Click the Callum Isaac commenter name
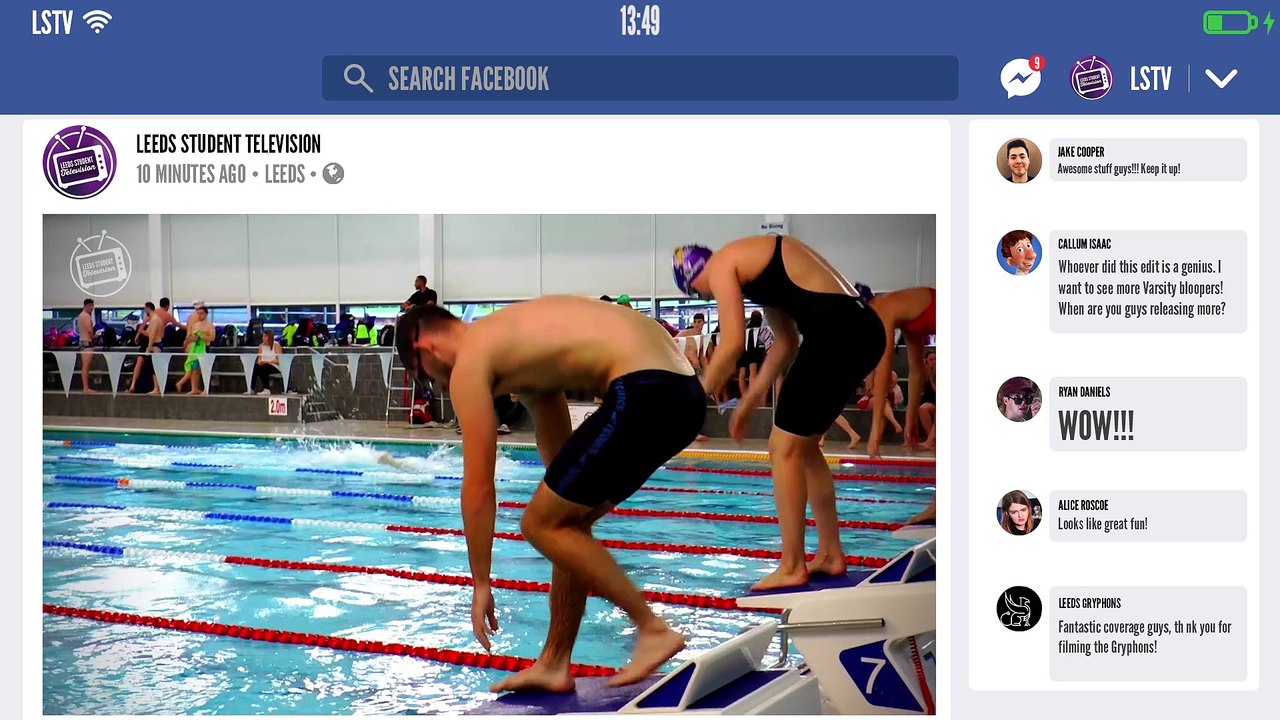The width and height of the screenshot is (1280, 720). coord(1084,244)
